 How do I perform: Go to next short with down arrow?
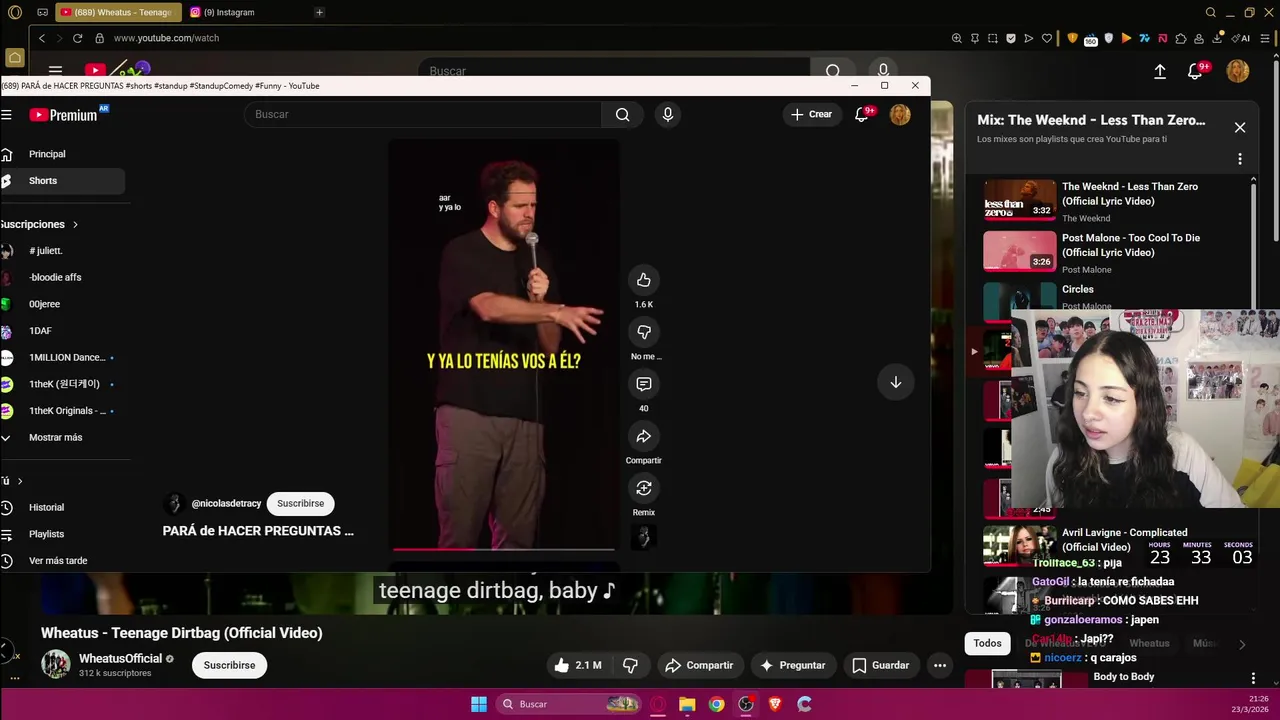click(896, 382)
